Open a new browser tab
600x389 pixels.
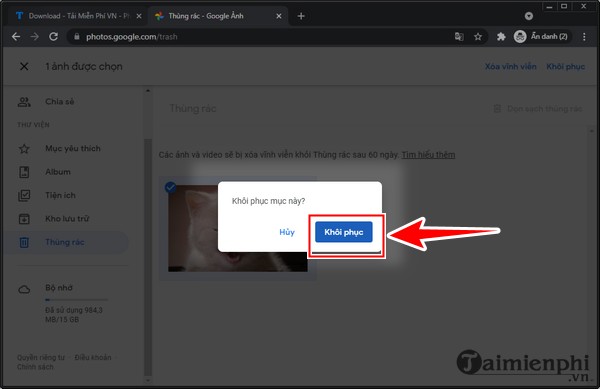click(301, 16)
